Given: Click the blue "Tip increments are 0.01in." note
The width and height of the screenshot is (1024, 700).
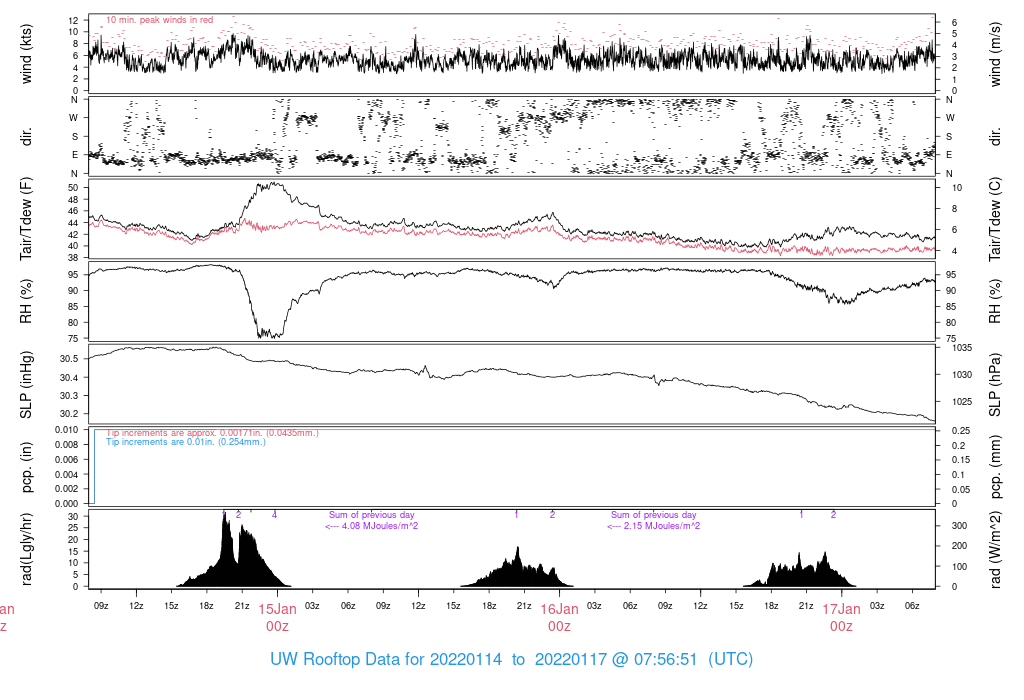Looking at the screenshot, I should click(x=186, y=442).
